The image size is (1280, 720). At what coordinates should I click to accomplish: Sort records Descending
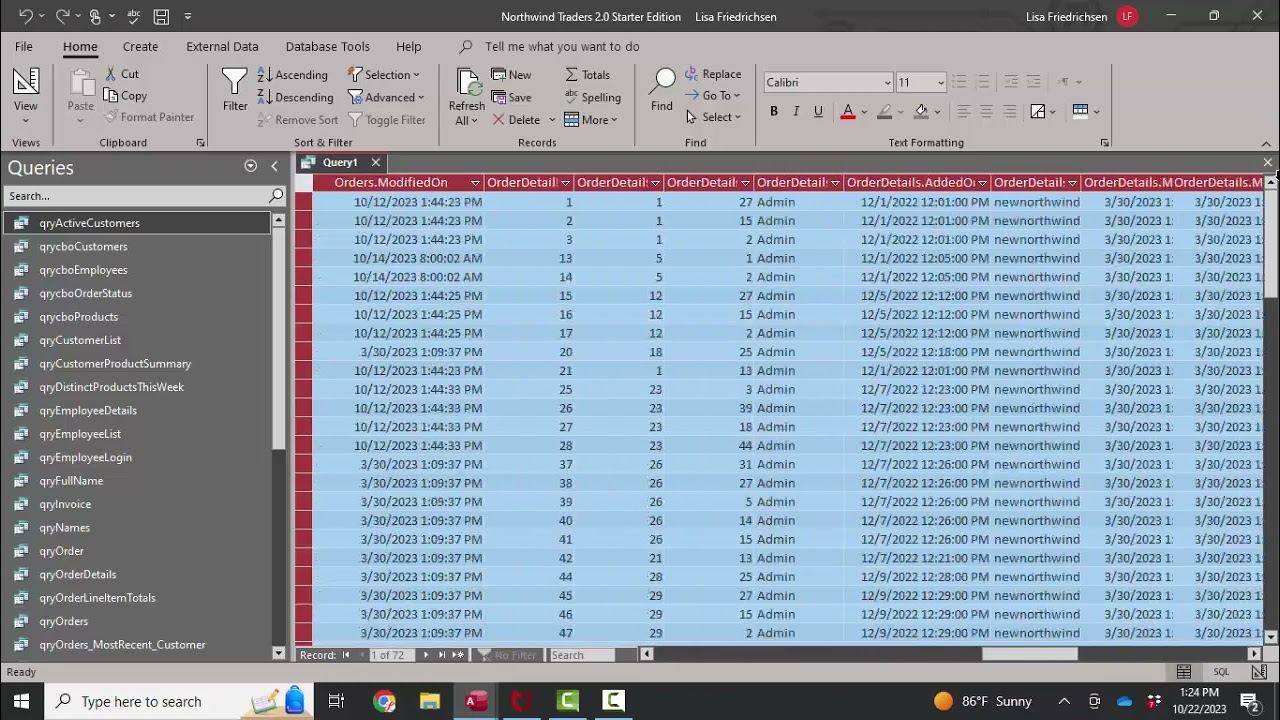[x=295, y=98]
